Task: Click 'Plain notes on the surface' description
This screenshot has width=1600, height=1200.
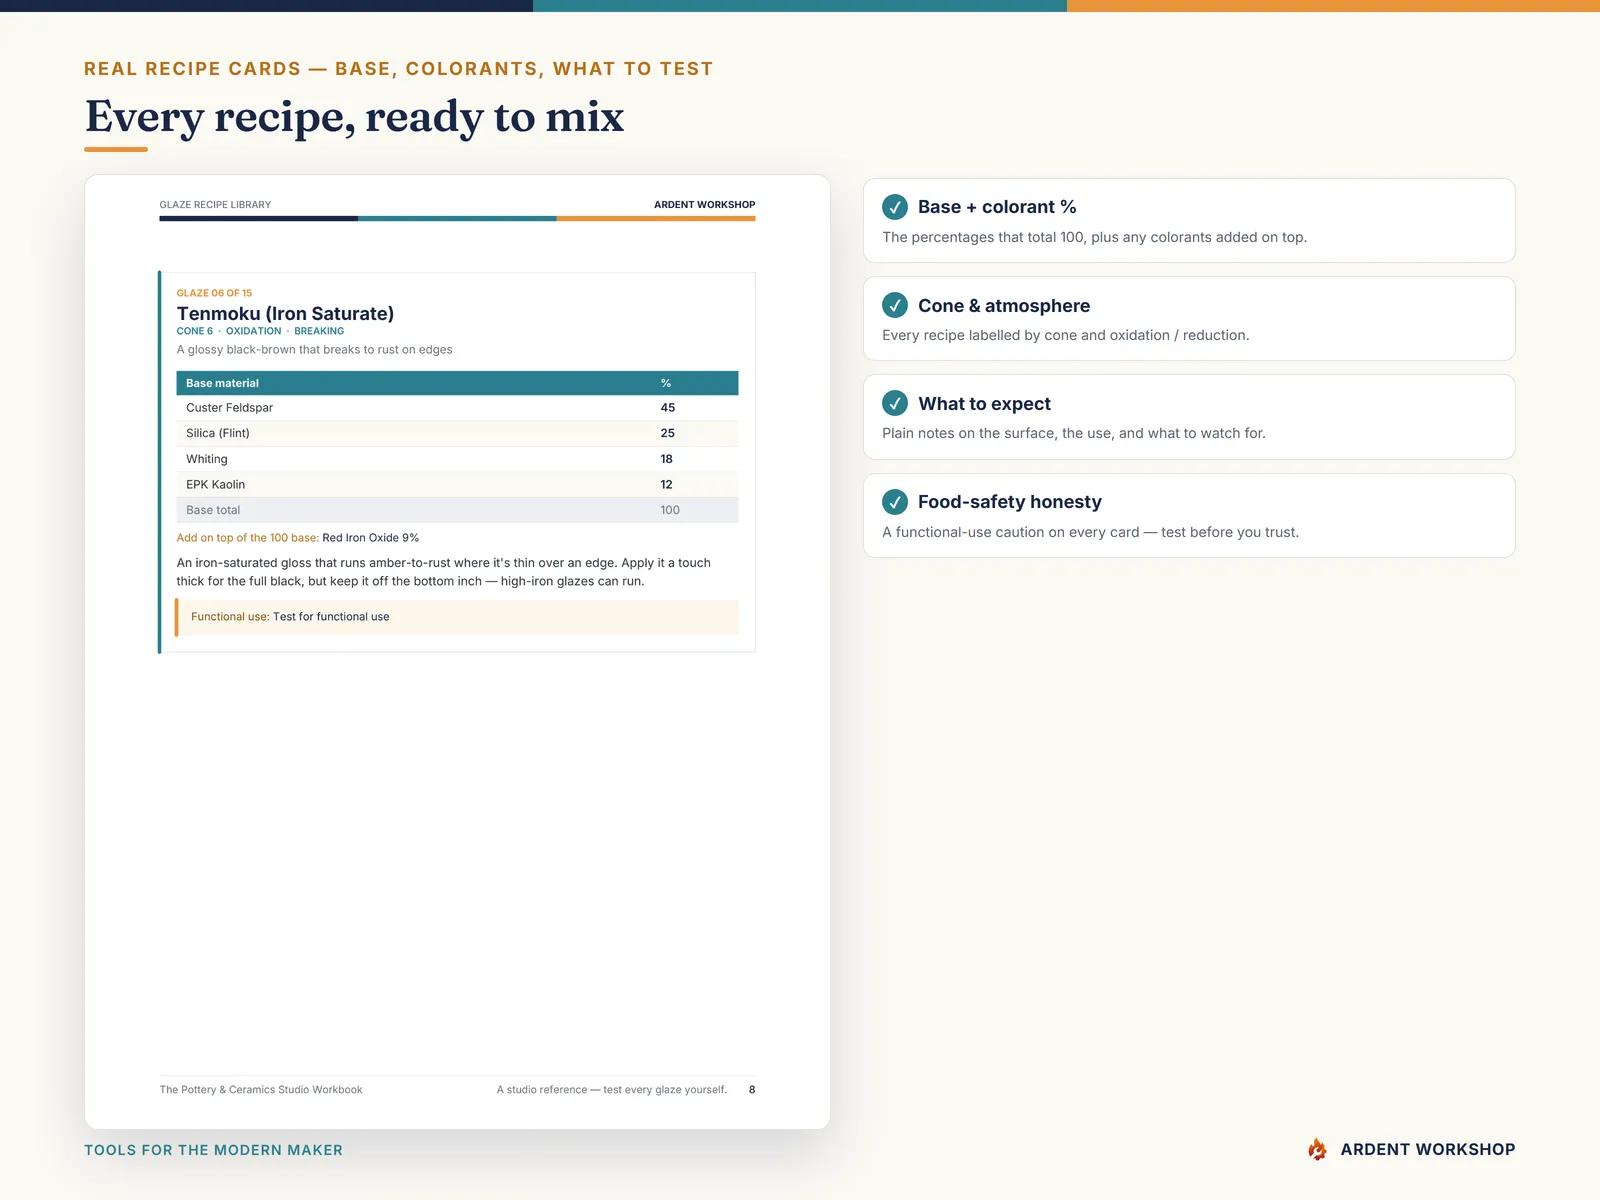Action: tap(1073, 434)
